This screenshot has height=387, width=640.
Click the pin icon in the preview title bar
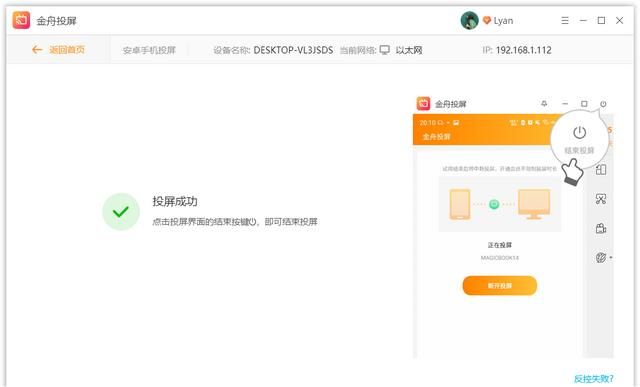pyautogui.click(x=544, y=104)
